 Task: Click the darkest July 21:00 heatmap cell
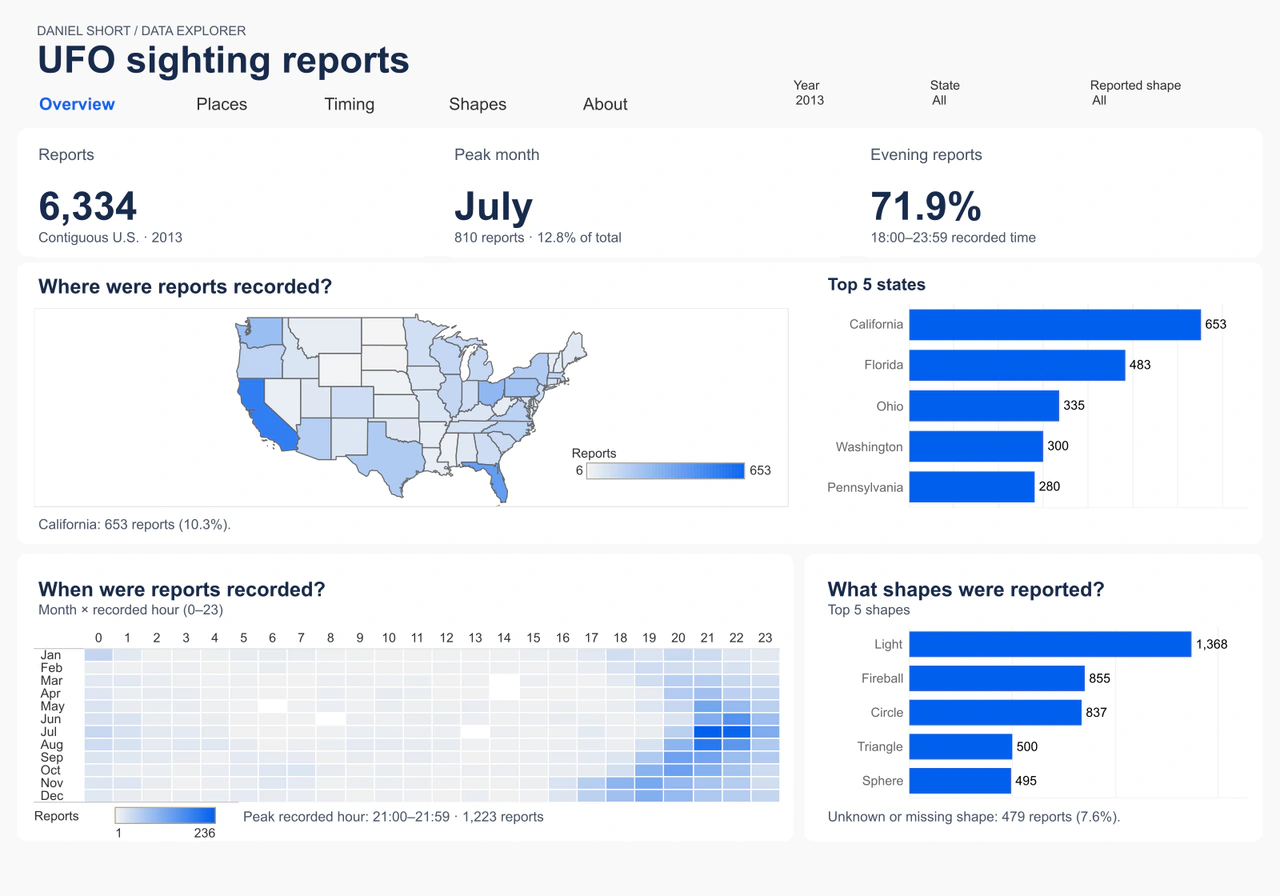pyautogui.click(x=707, y=732)
